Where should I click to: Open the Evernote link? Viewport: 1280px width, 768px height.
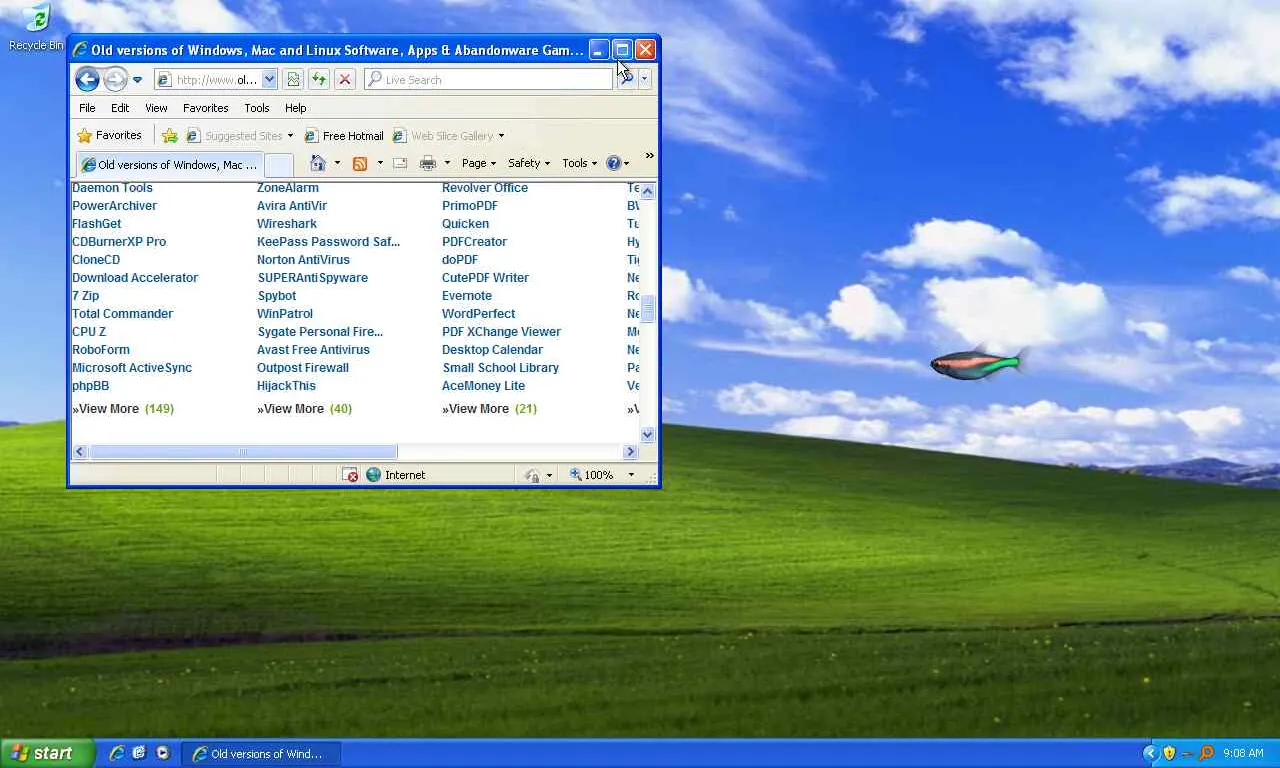click(x=467, y=296)
